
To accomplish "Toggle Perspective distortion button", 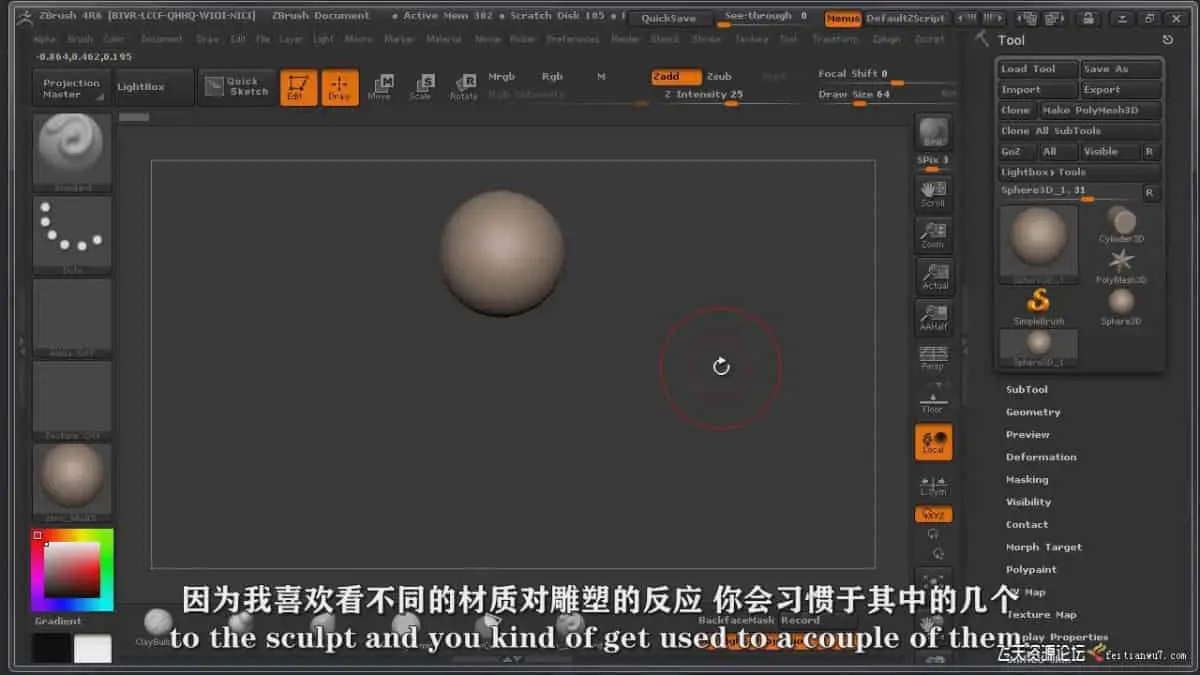I will tap(933, 357).
